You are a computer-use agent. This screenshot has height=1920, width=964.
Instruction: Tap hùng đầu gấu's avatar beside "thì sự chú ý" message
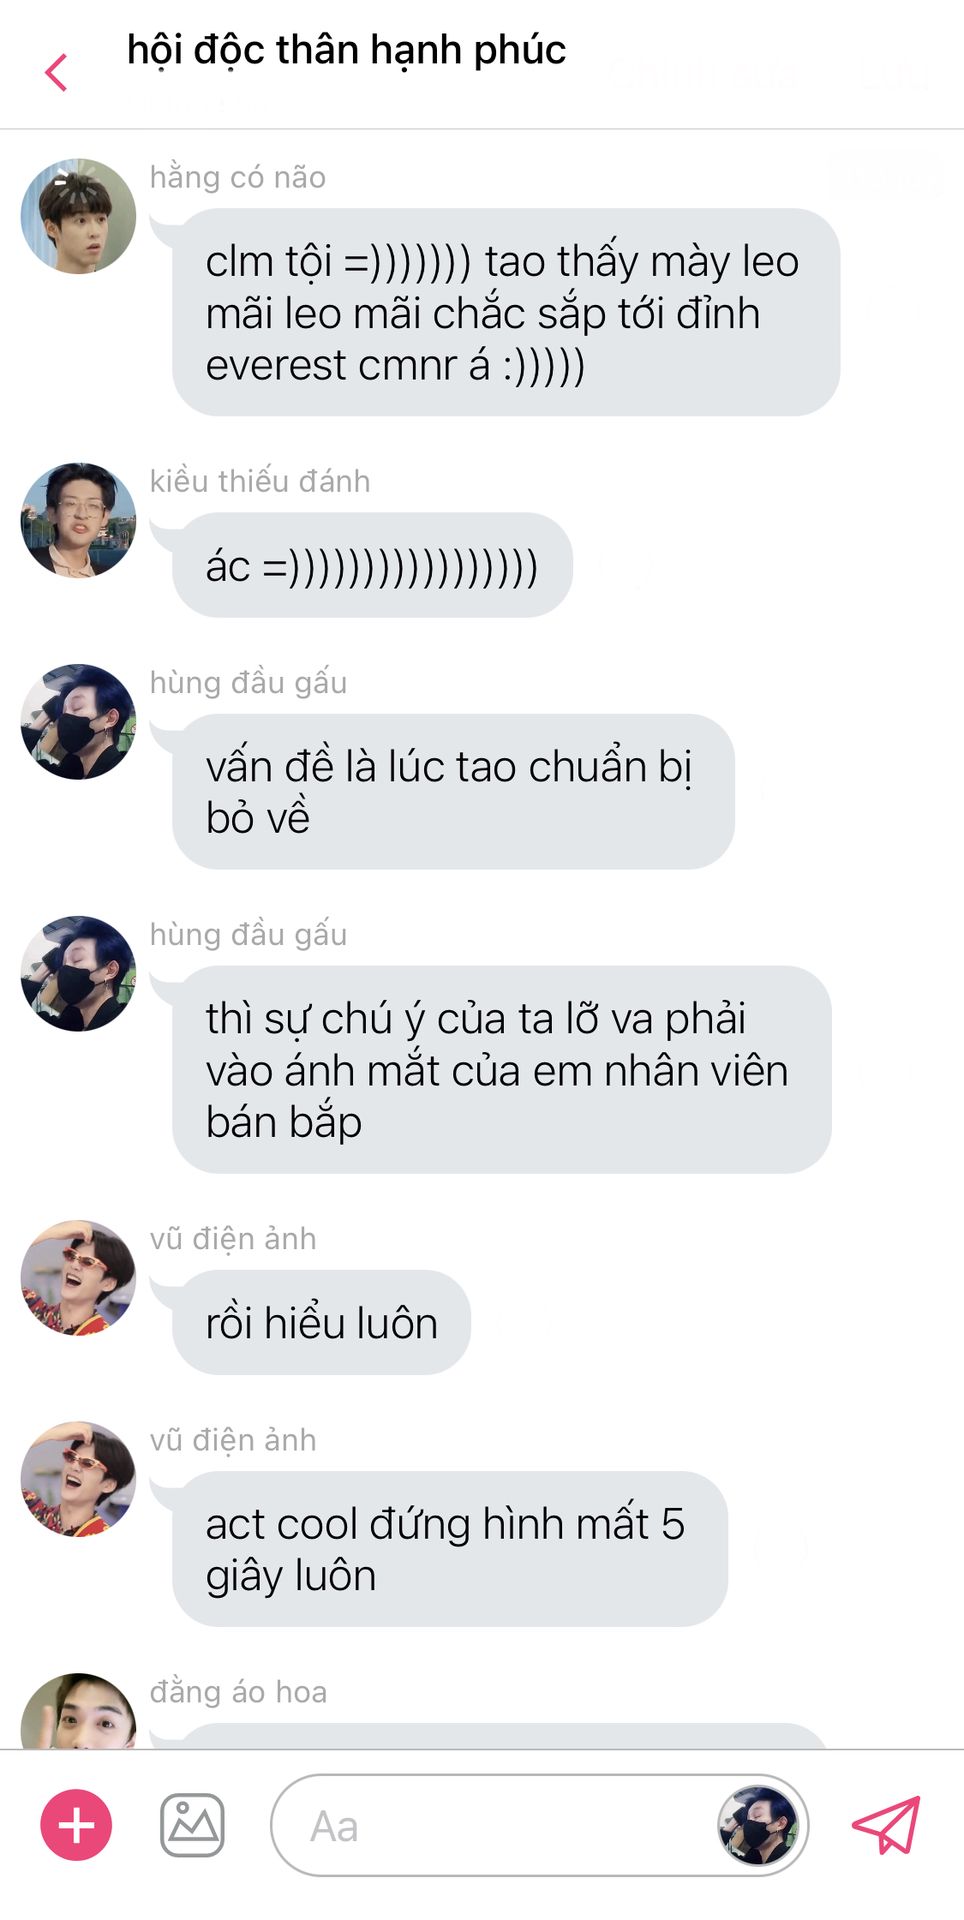tap(78, 974)
